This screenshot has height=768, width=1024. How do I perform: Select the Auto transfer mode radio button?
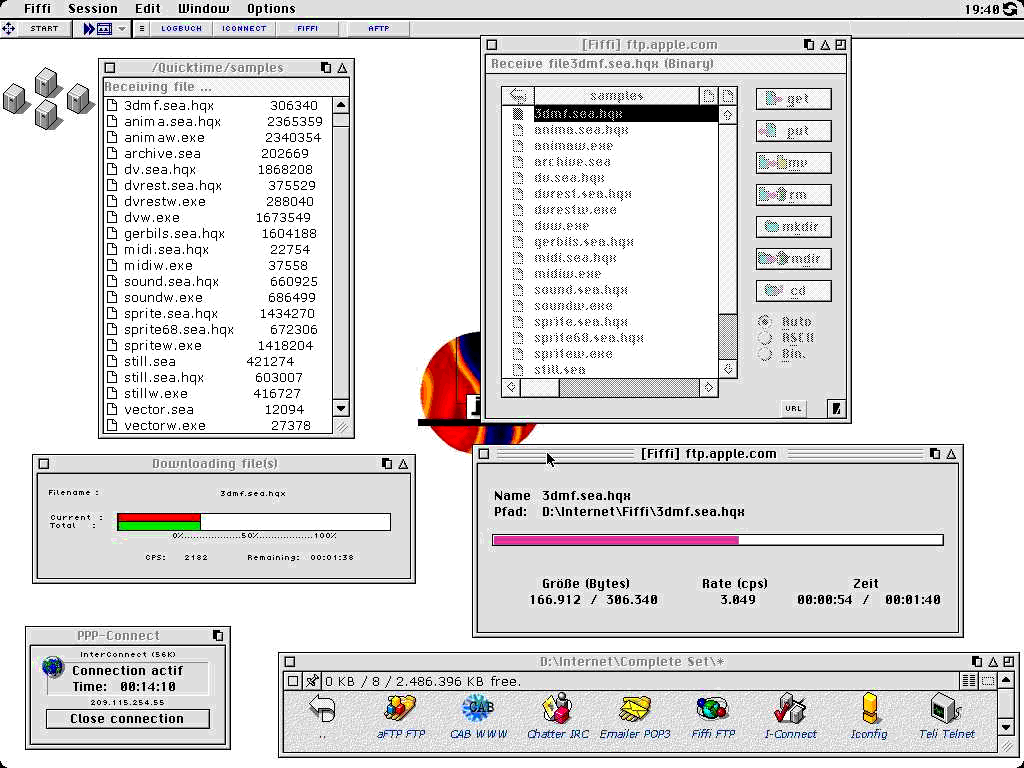click(x=765, y=321)
